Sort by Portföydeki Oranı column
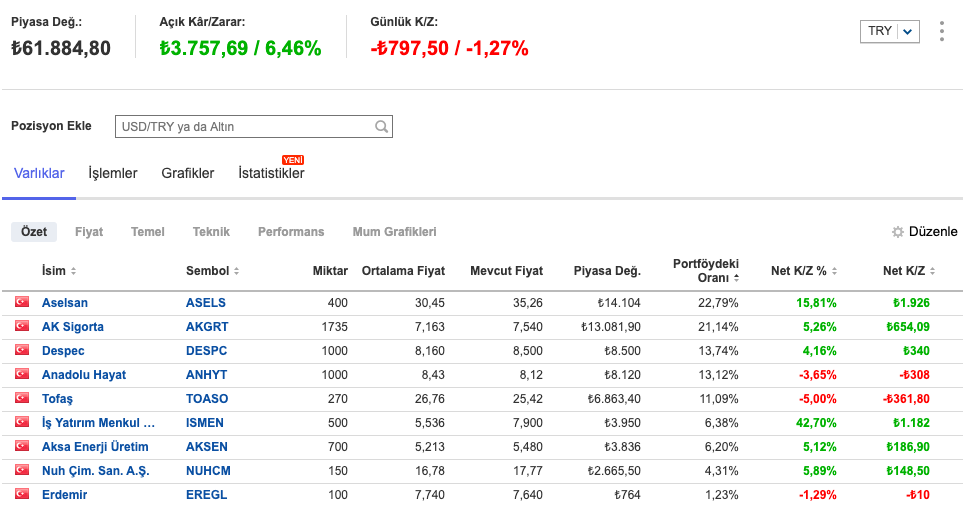The image size is (963, 515). coord(706,270)
